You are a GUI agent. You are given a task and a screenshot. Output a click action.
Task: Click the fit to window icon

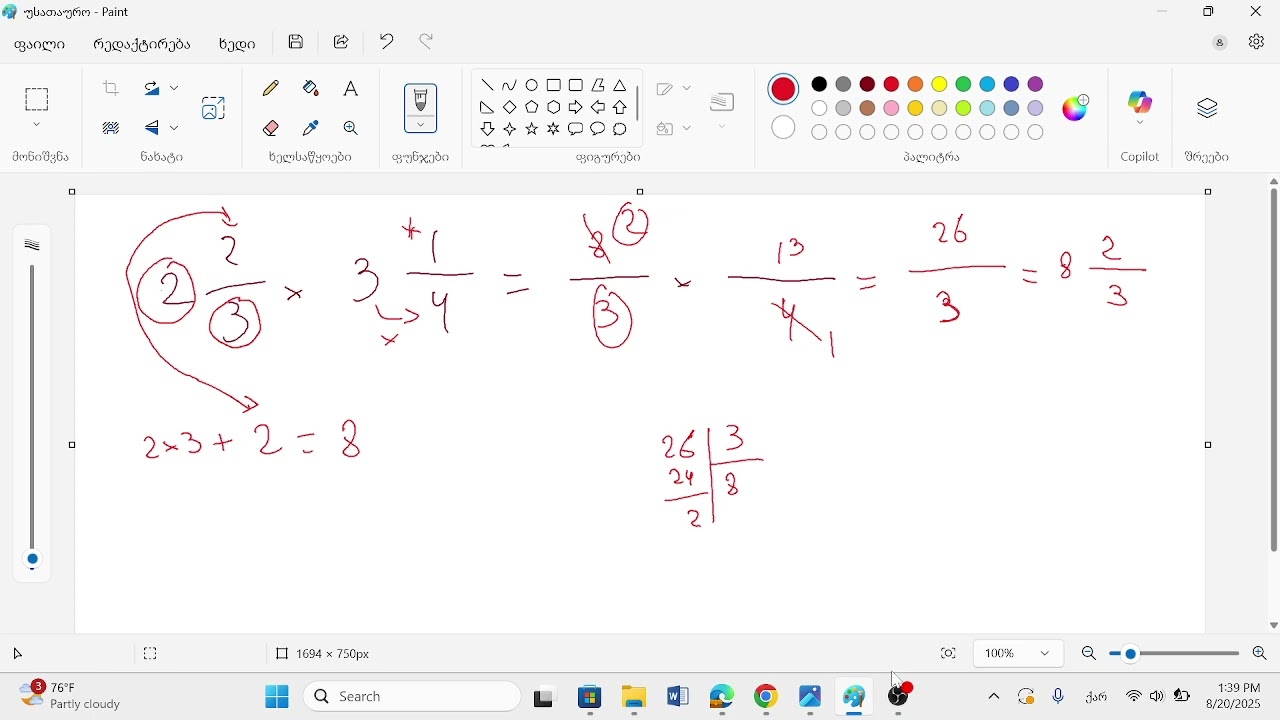pos(949,655)
